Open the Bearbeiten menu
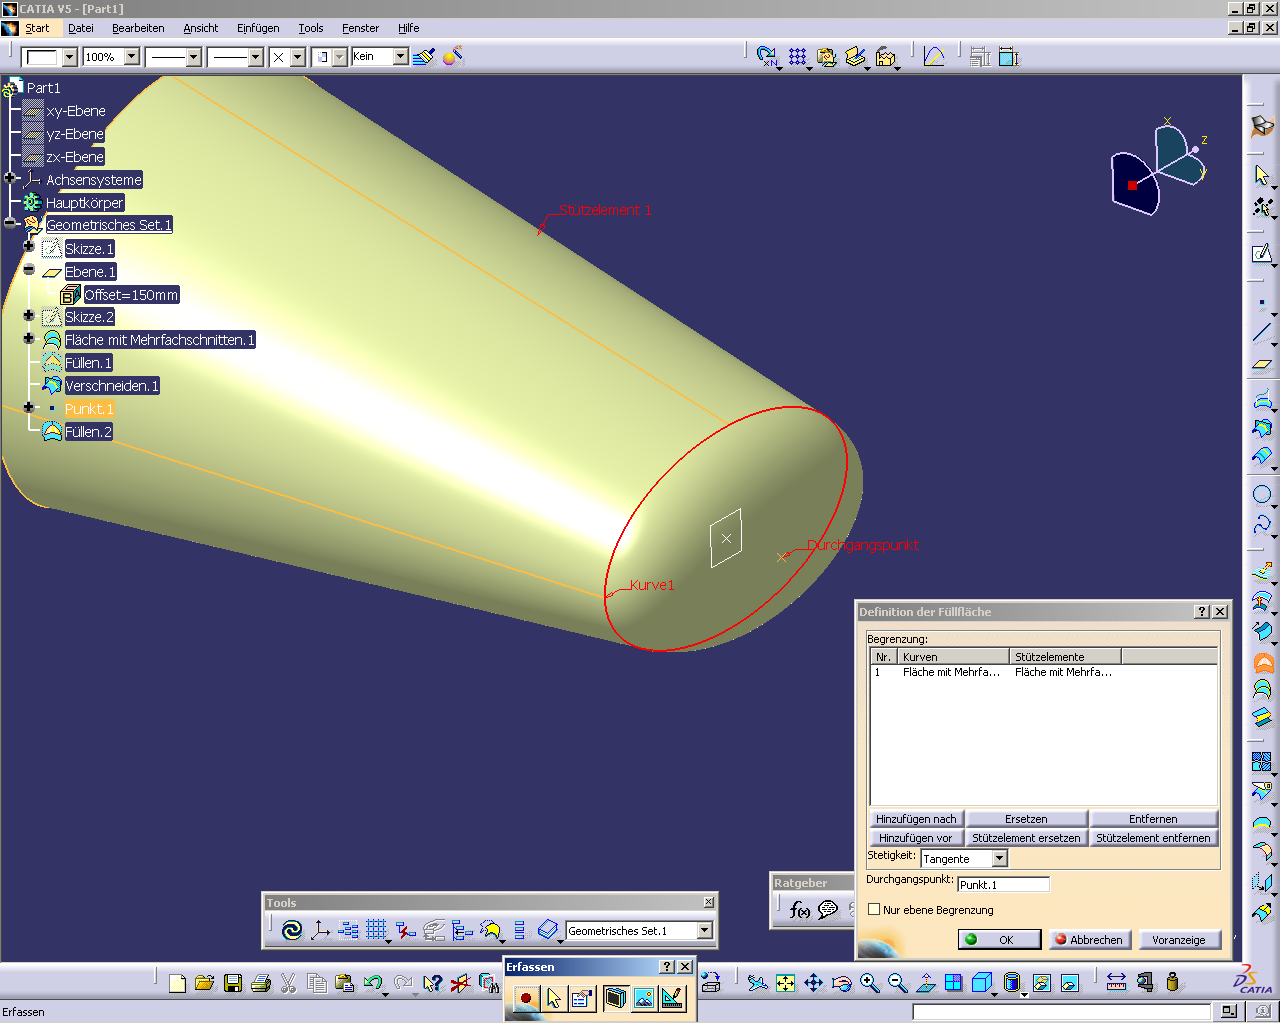The image size is (1280, 1024). tap(138, 28)
